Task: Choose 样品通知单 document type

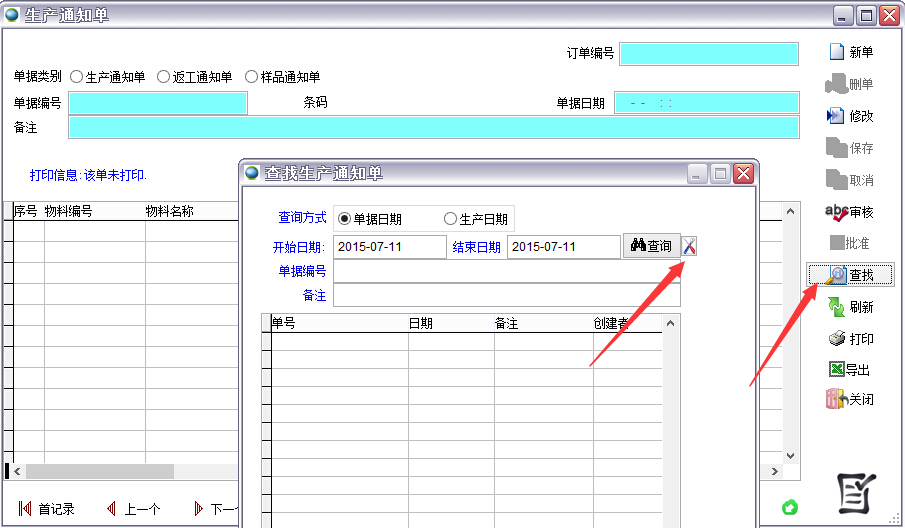Action: [x=251, y=77]
